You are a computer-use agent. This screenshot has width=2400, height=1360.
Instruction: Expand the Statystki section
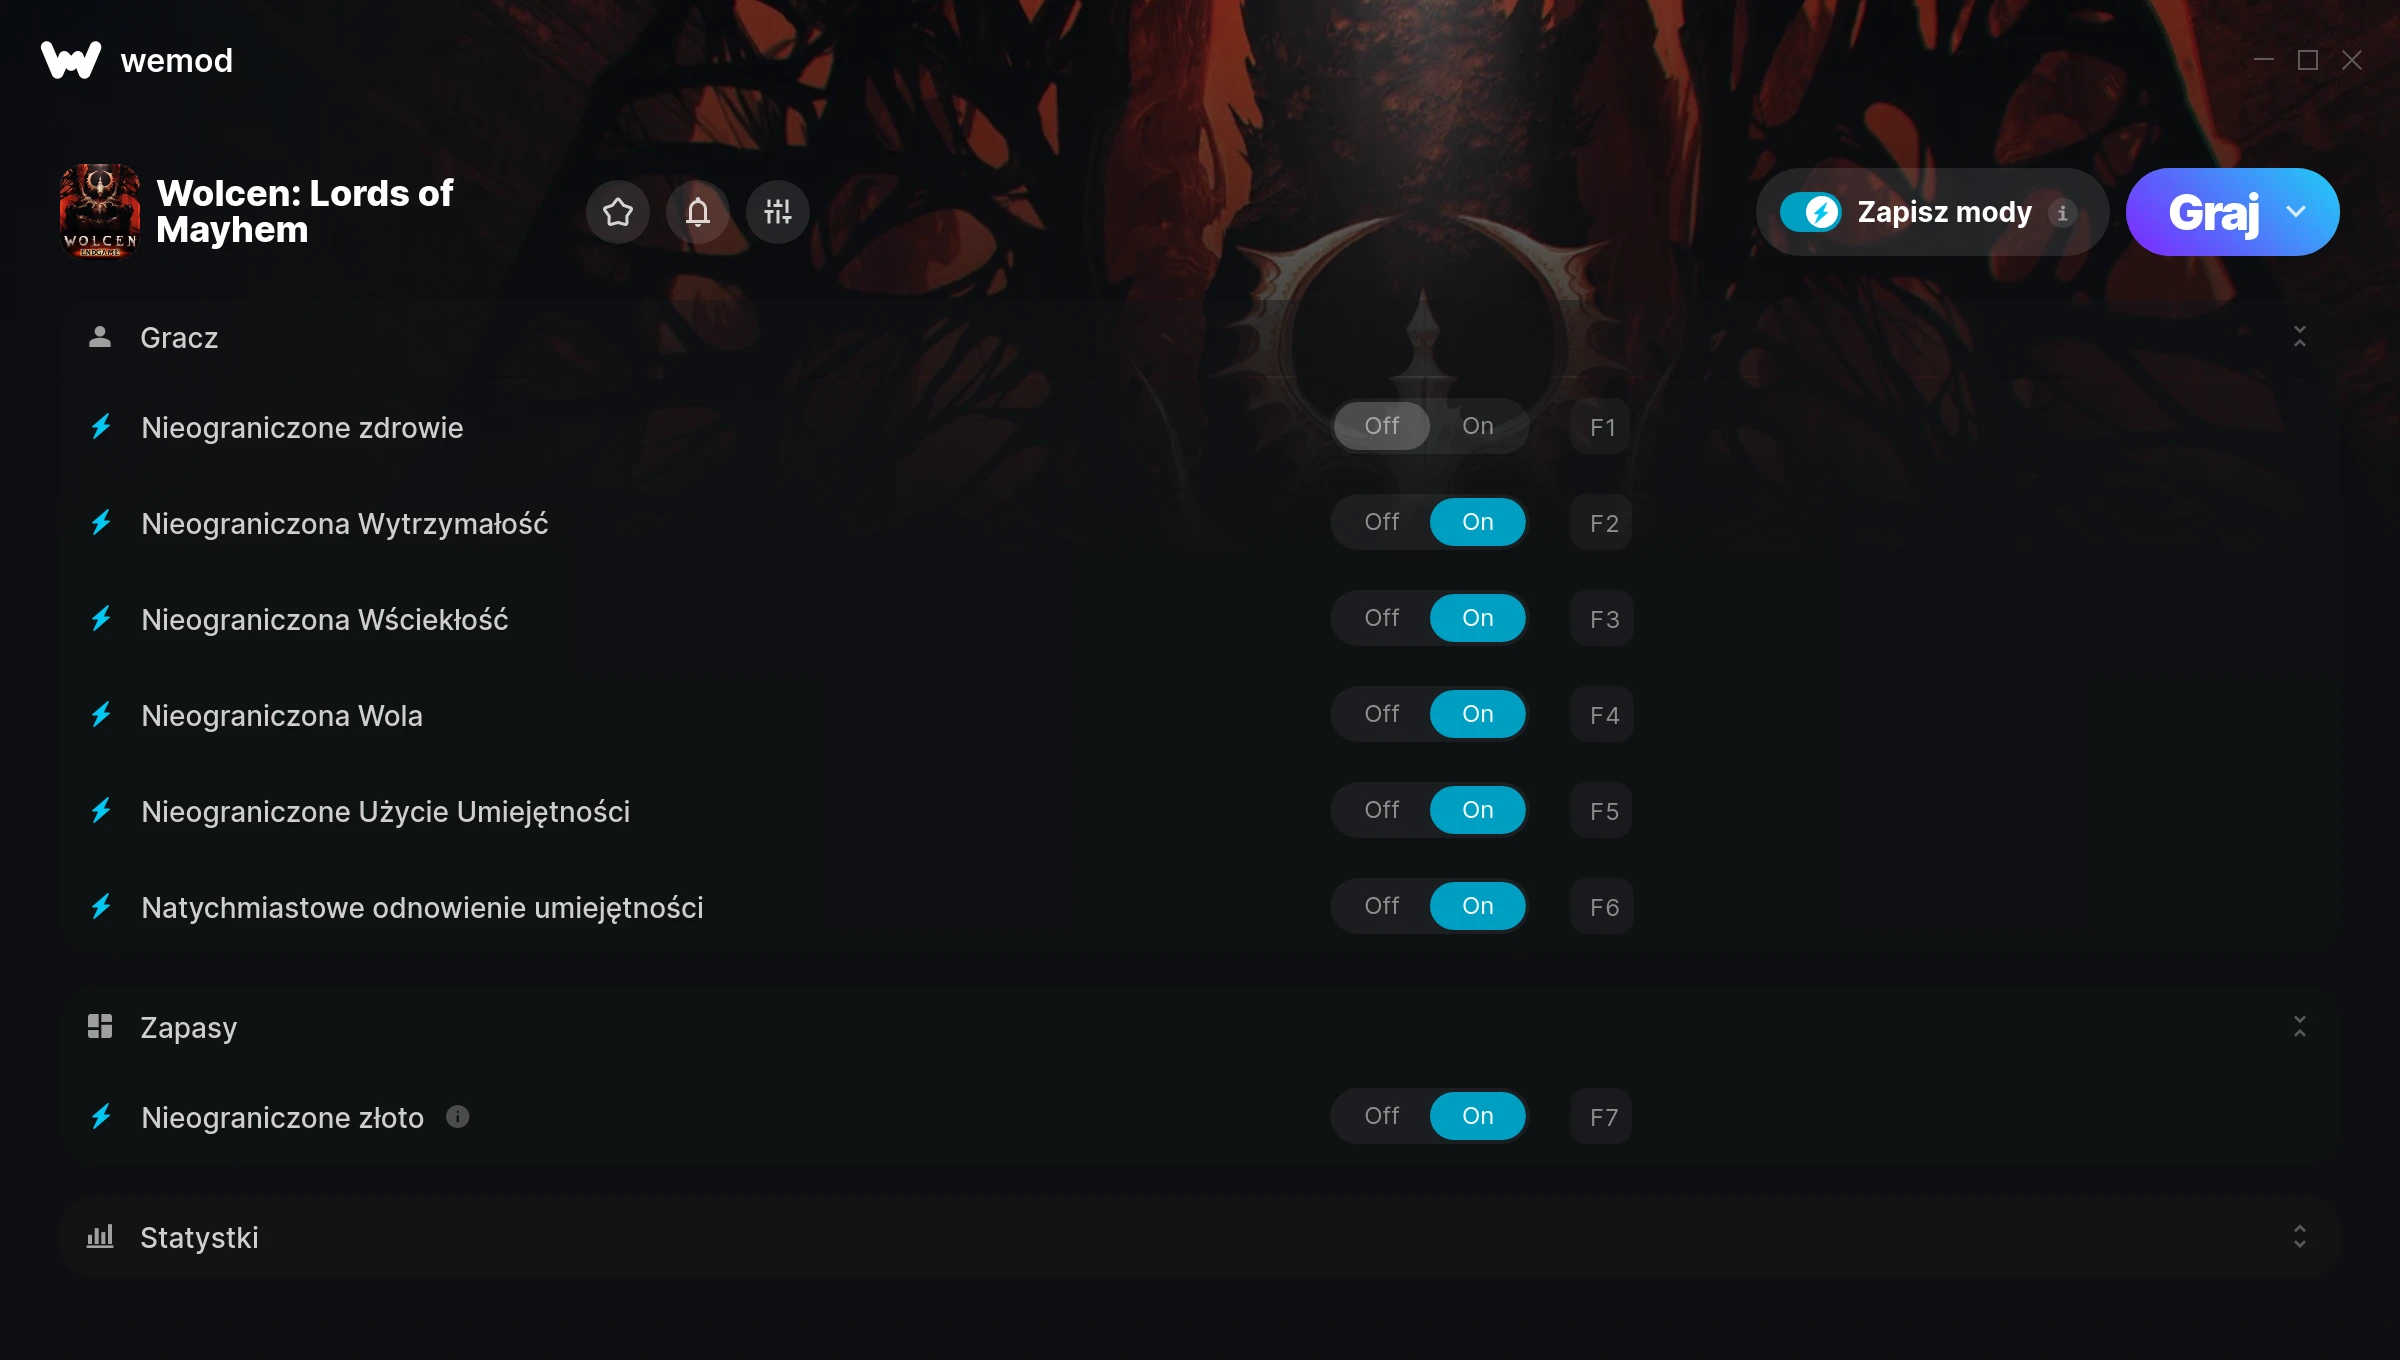pyautogui.click(x=2300, y=1237)
